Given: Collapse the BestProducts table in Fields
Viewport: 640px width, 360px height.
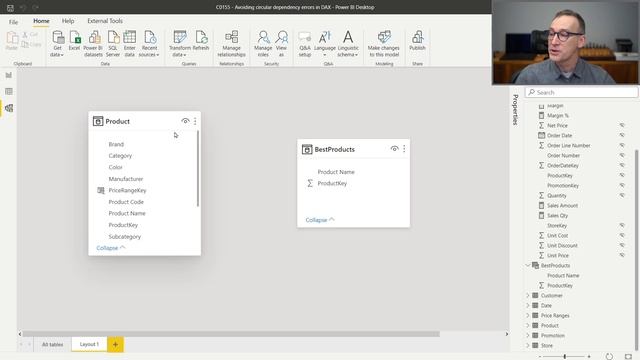Looking at the screenshot, I should [x=528, y=265].
